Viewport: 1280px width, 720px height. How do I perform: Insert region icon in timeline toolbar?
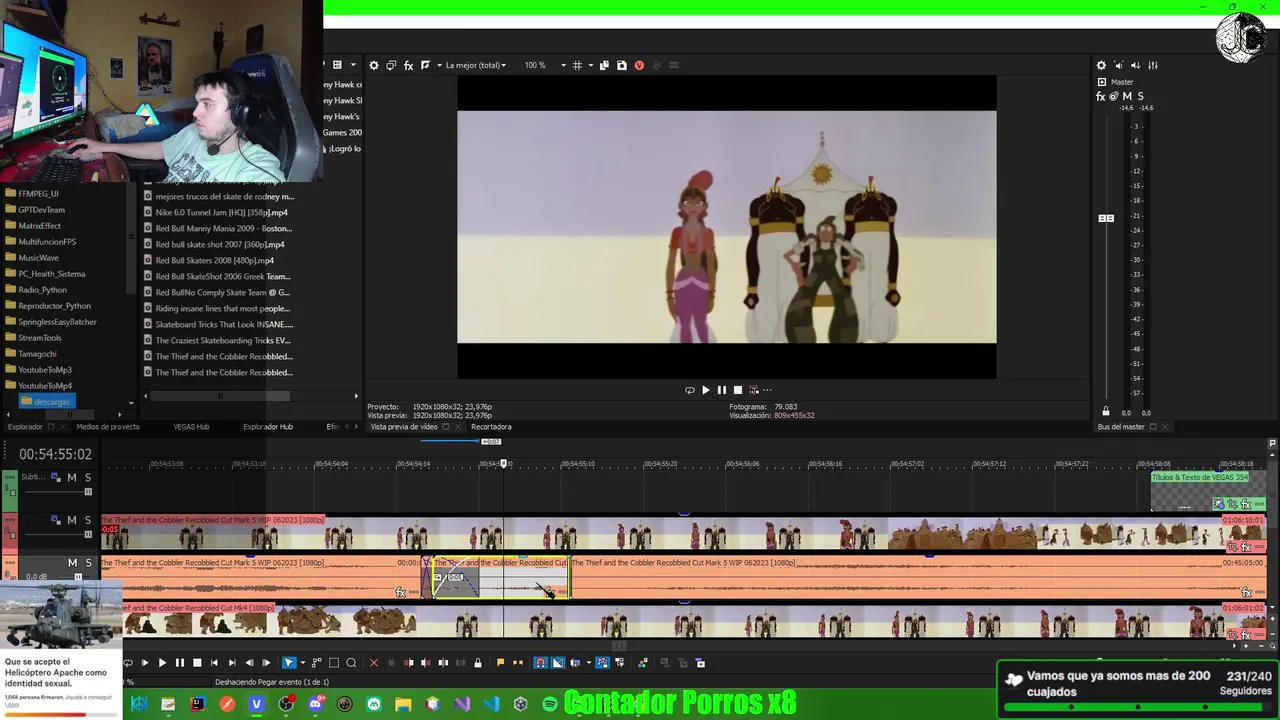click(518, 662)
